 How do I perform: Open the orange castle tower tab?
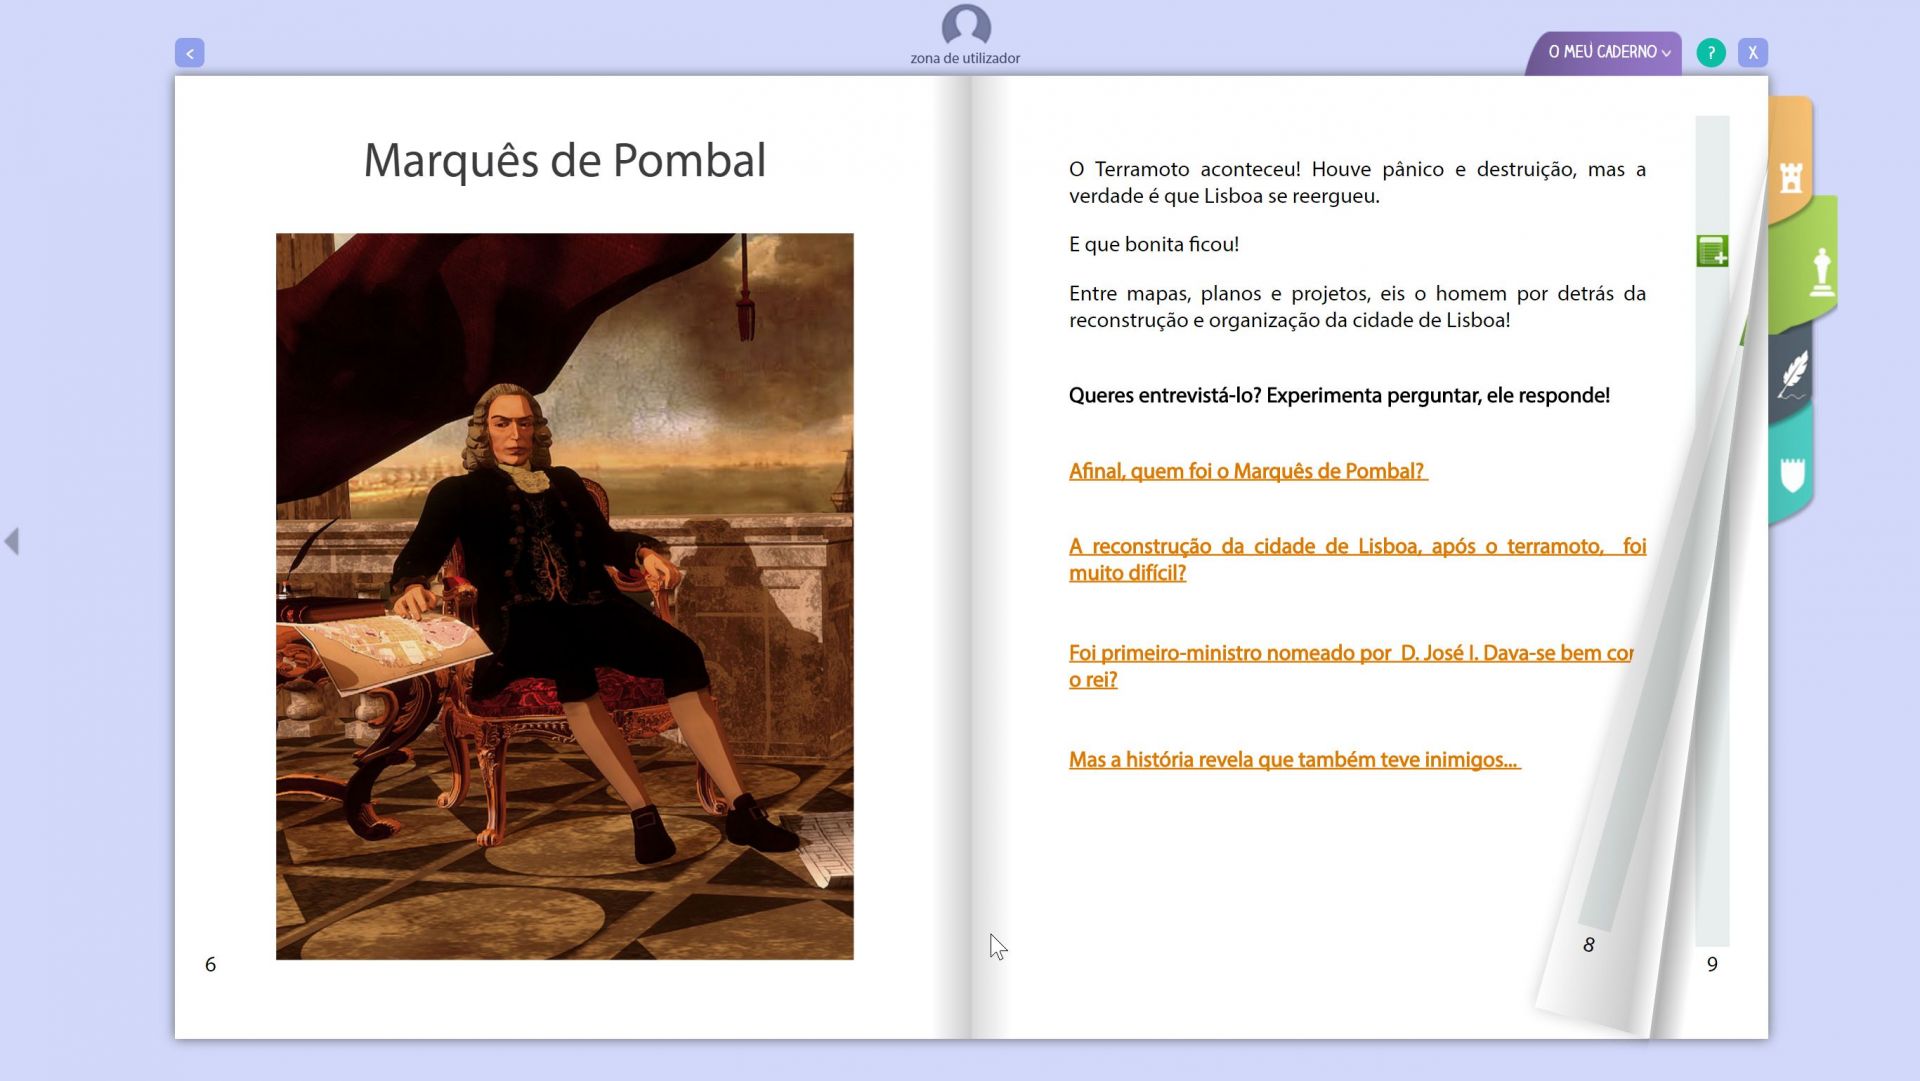[1791, 177]
